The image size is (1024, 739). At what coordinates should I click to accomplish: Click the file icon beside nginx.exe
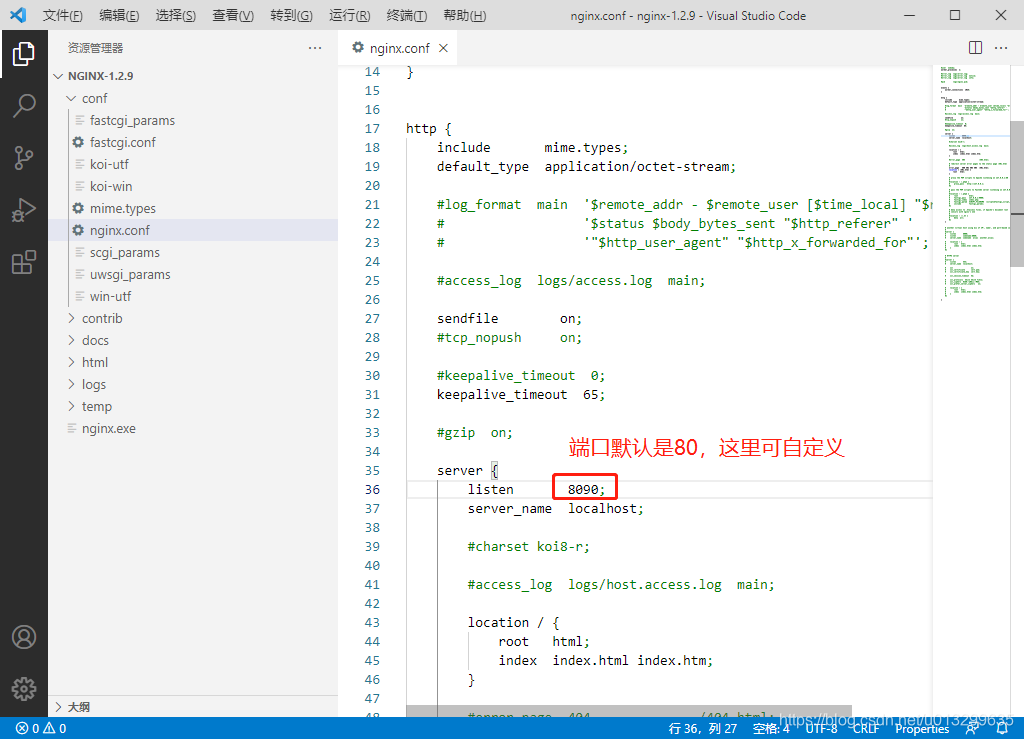[x=72, y=429]
